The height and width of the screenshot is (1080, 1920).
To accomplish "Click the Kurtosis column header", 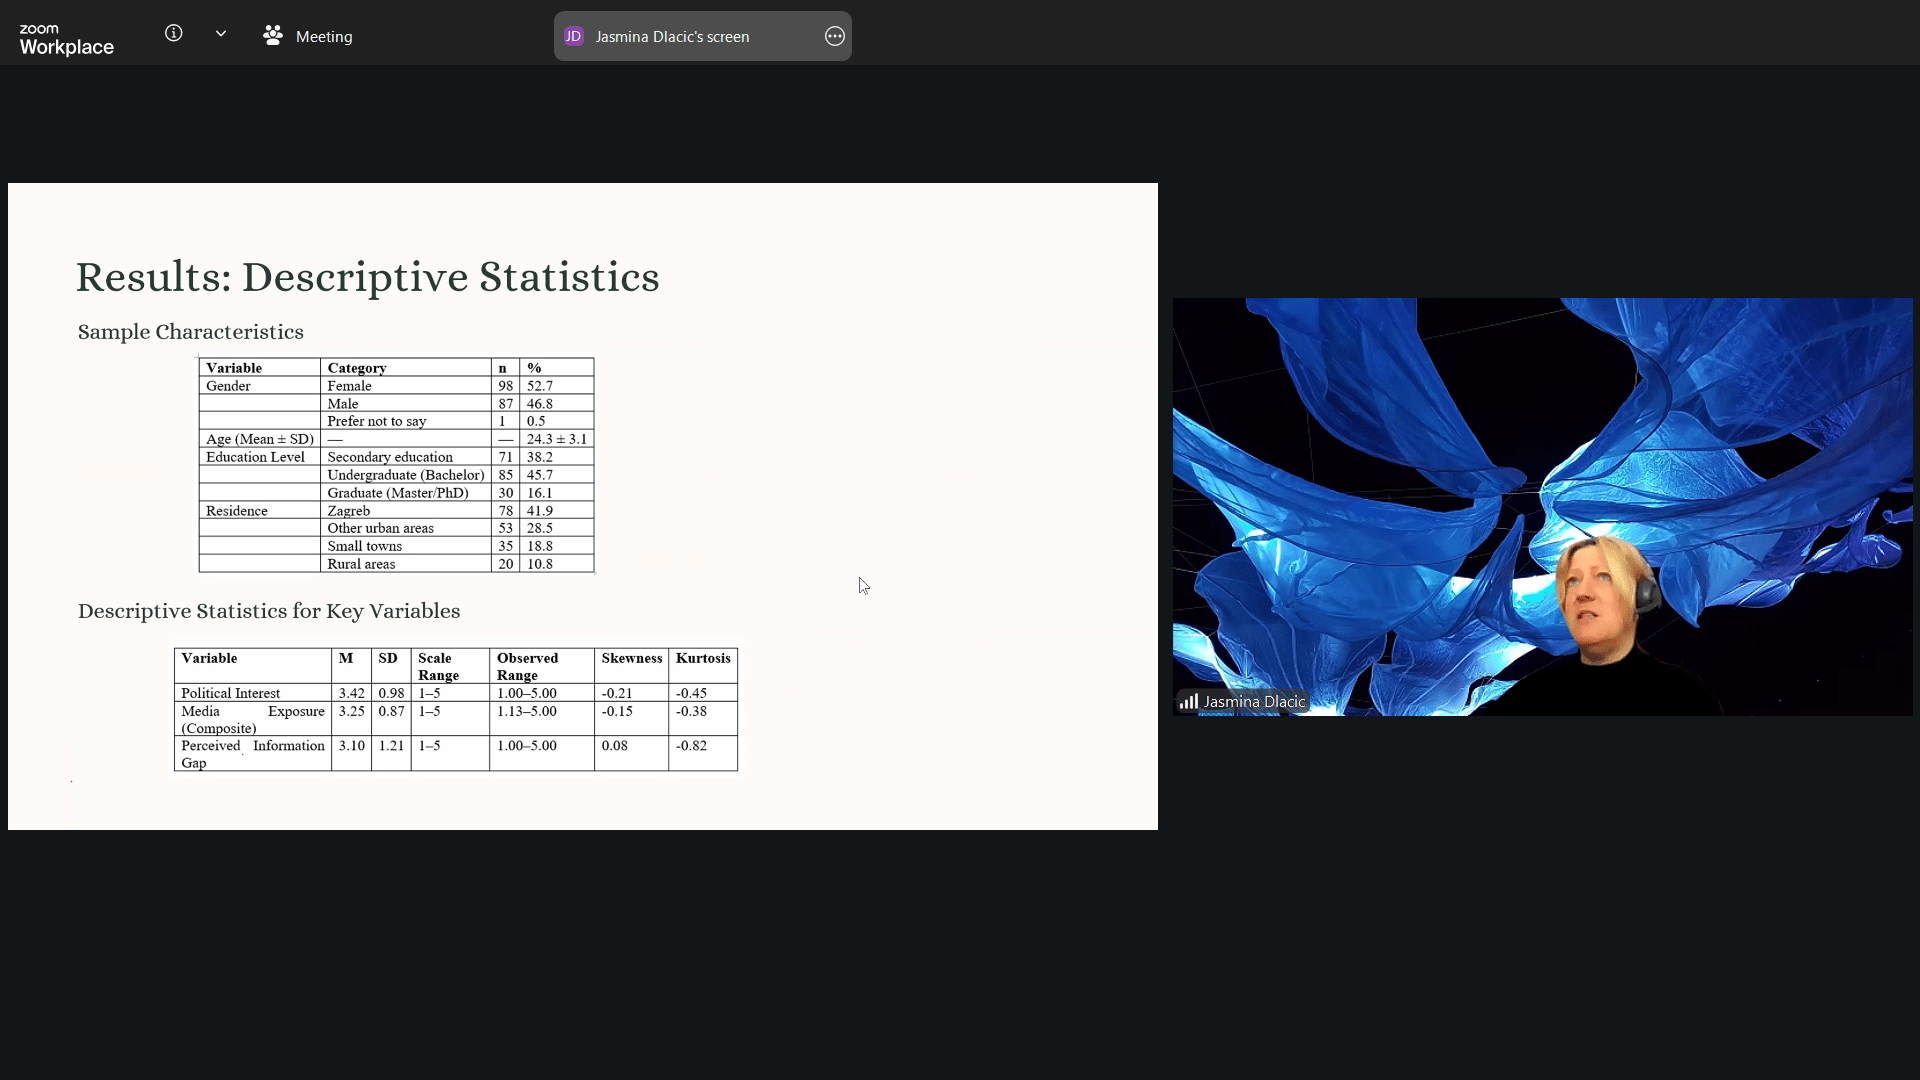I will [x=703, y=658].
